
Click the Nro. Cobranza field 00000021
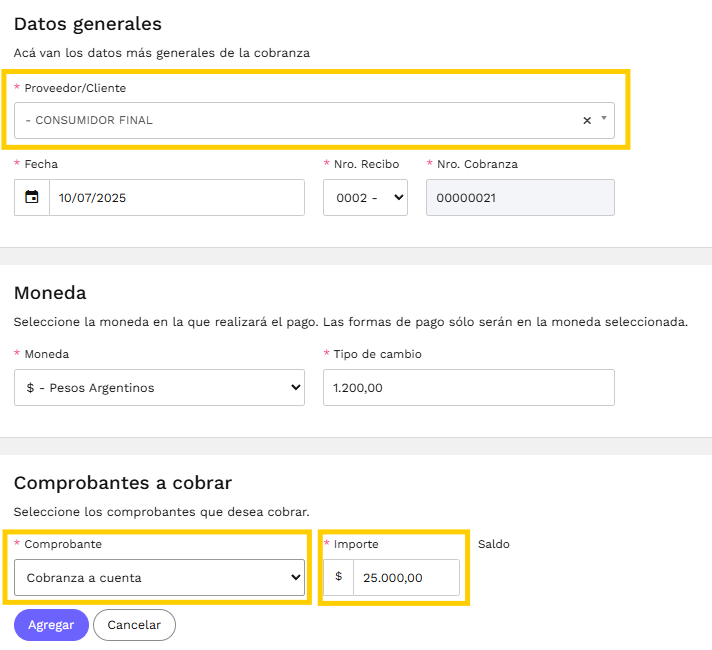(520, 197)
